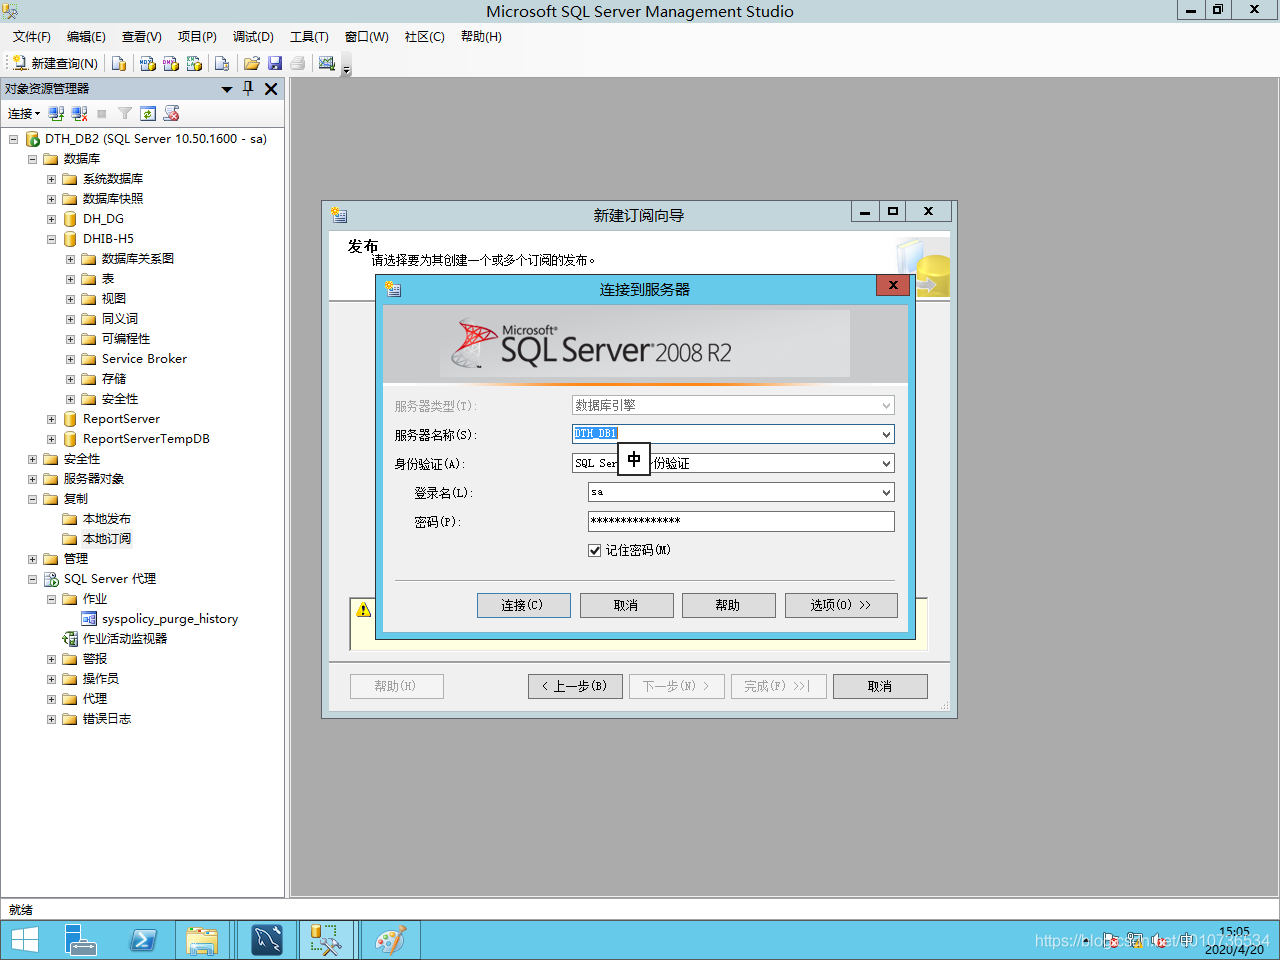Click into the 密码 password field
Viewport: 1280px width, 960px height.
[741, 521]
